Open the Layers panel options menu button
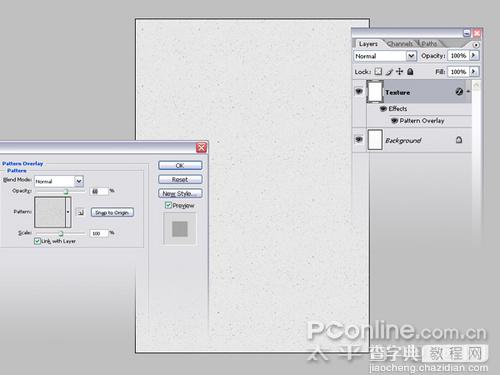Viewport: 500px width, 375px height. coord(476,44)
